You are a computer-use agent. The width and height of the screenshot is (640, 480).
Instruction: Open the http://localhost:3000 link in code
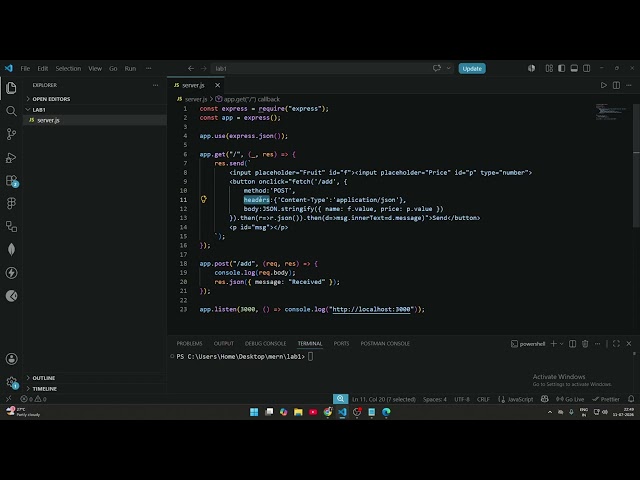371,309
